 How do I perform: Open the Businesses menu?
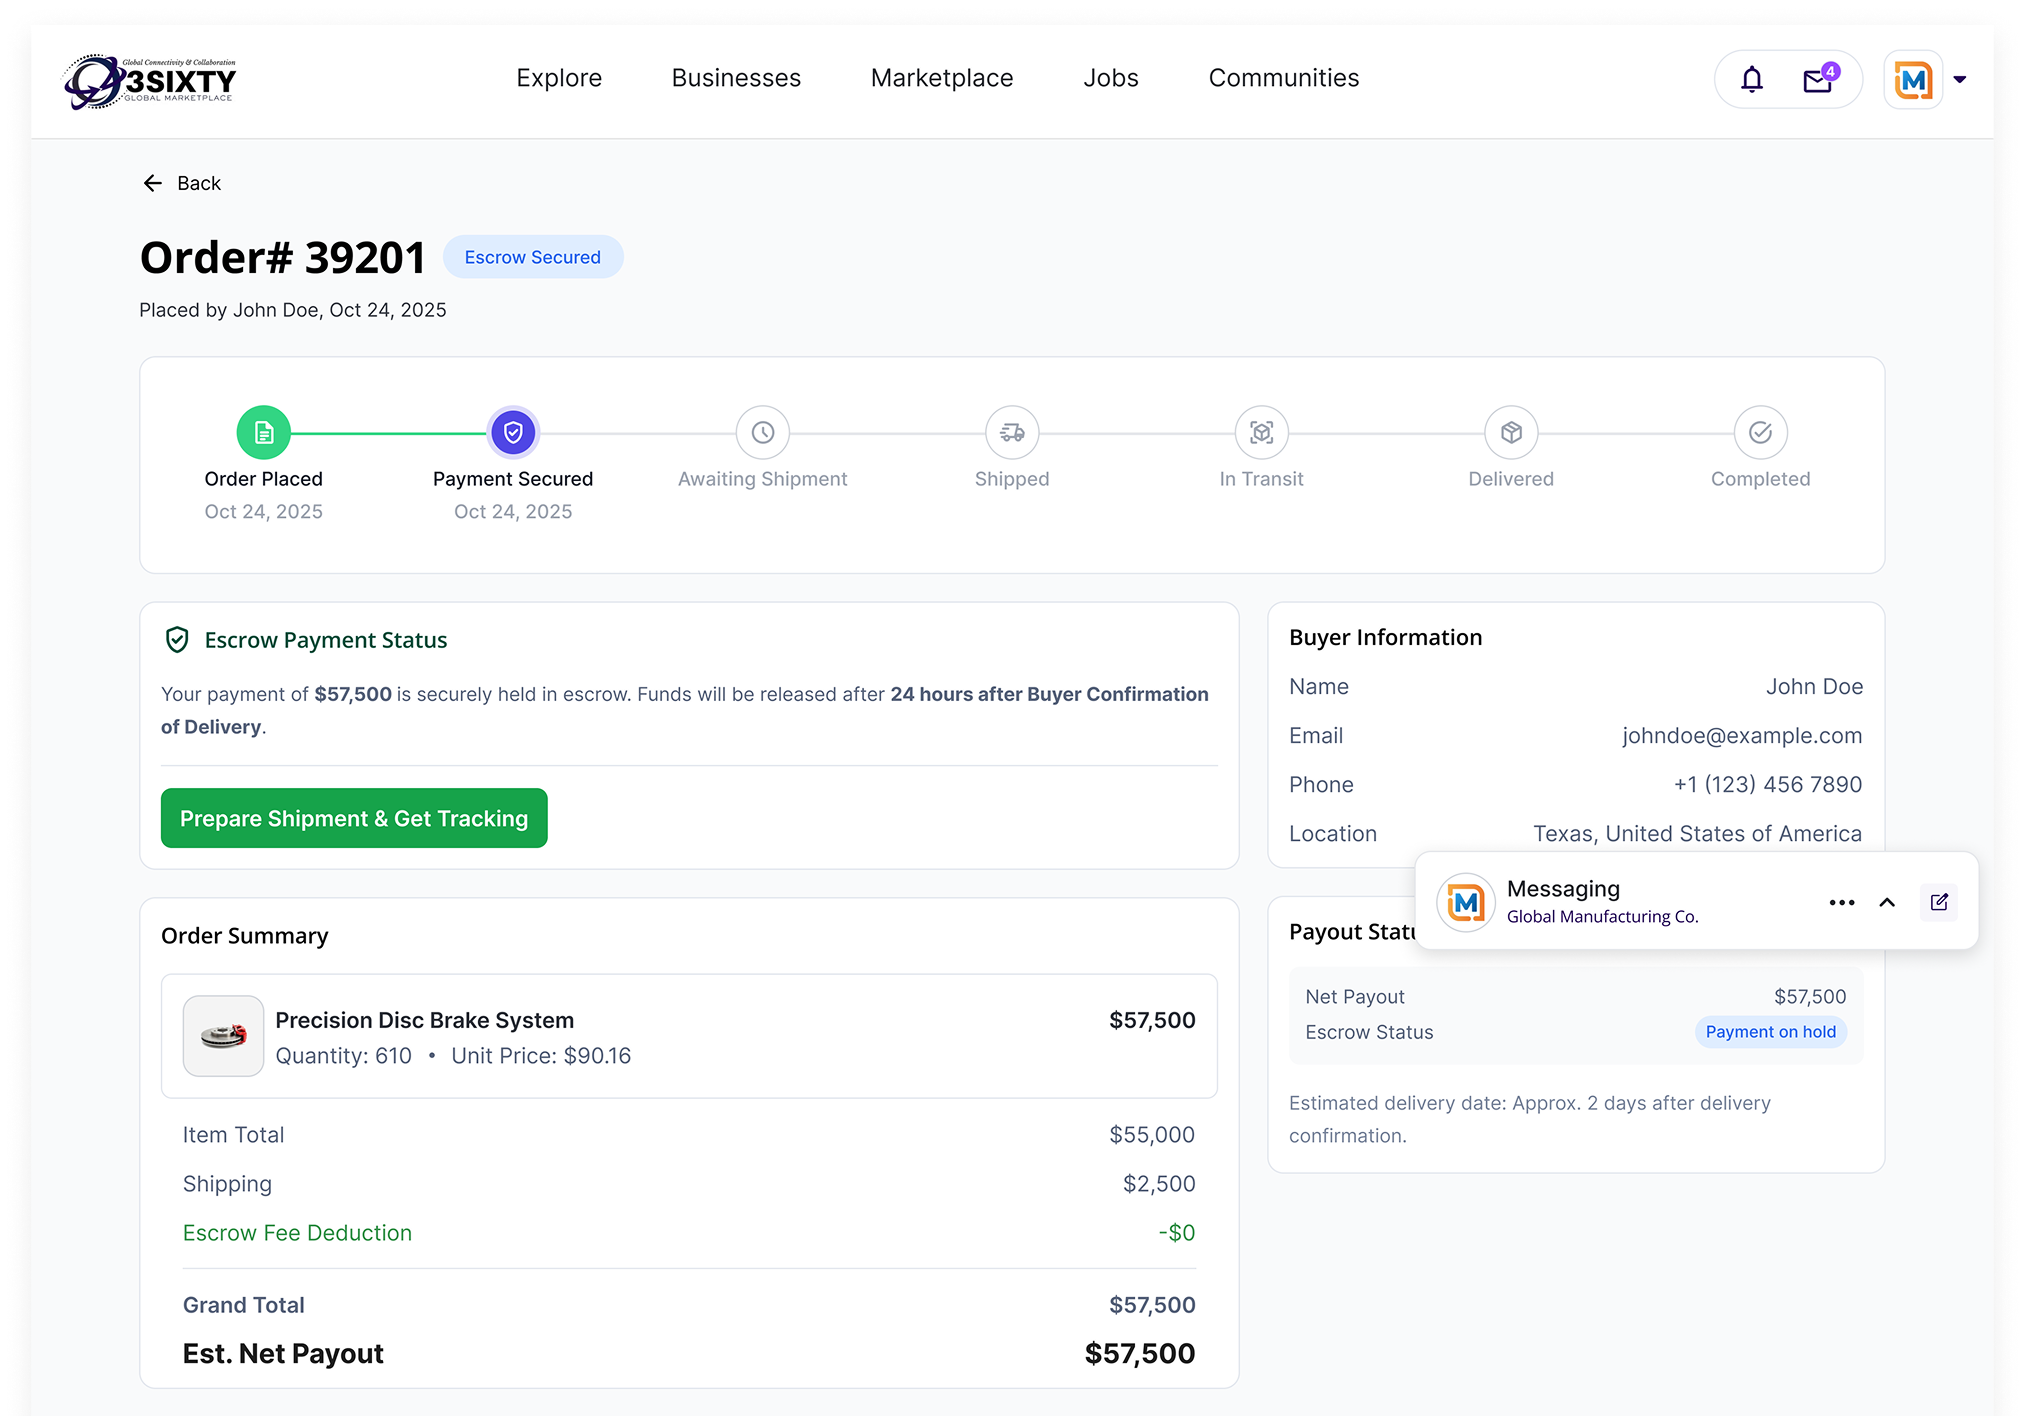tap(736, 78)
